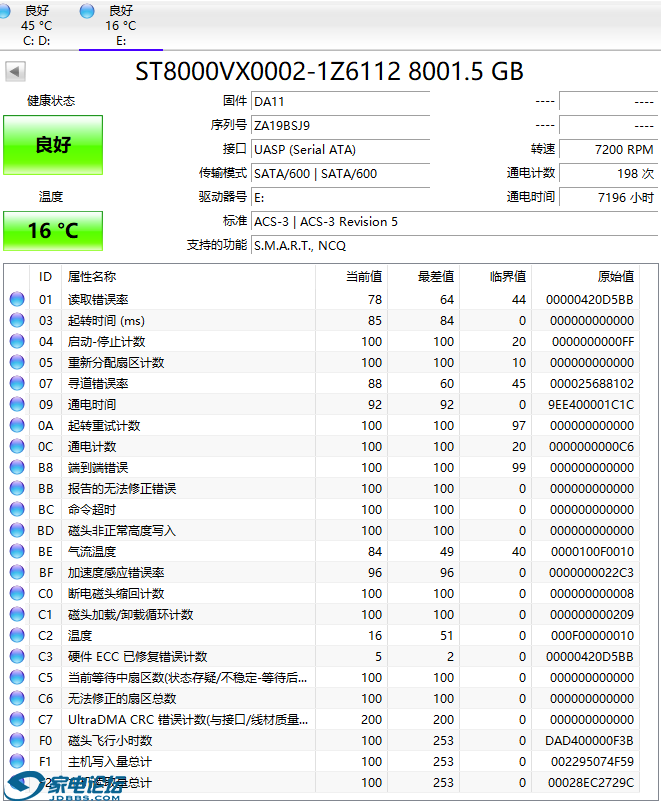Open the status icon for ID 03 起转时间
Screen dimensions: 661x807
coord(17,320)
